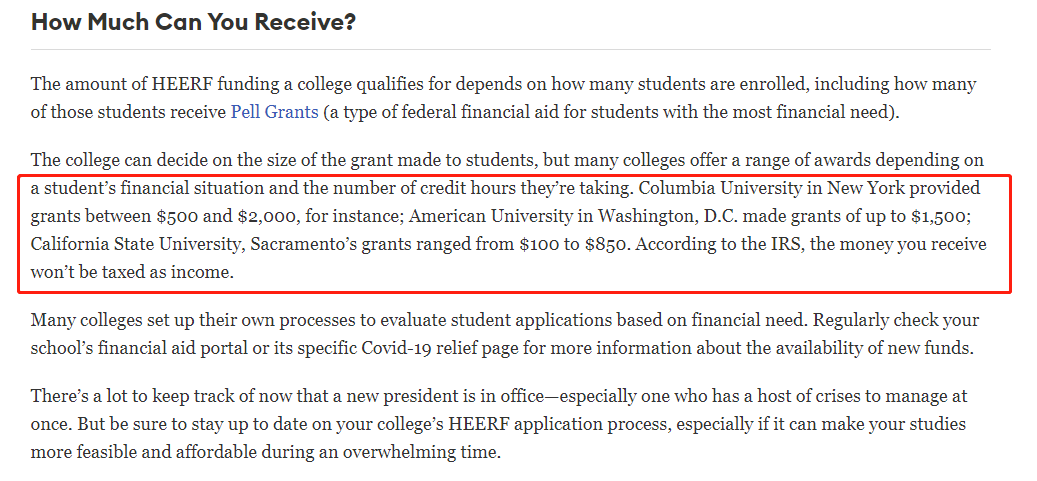Click the horizontal divider under the heading
The image size is (1037, 481).
point(511,50)
